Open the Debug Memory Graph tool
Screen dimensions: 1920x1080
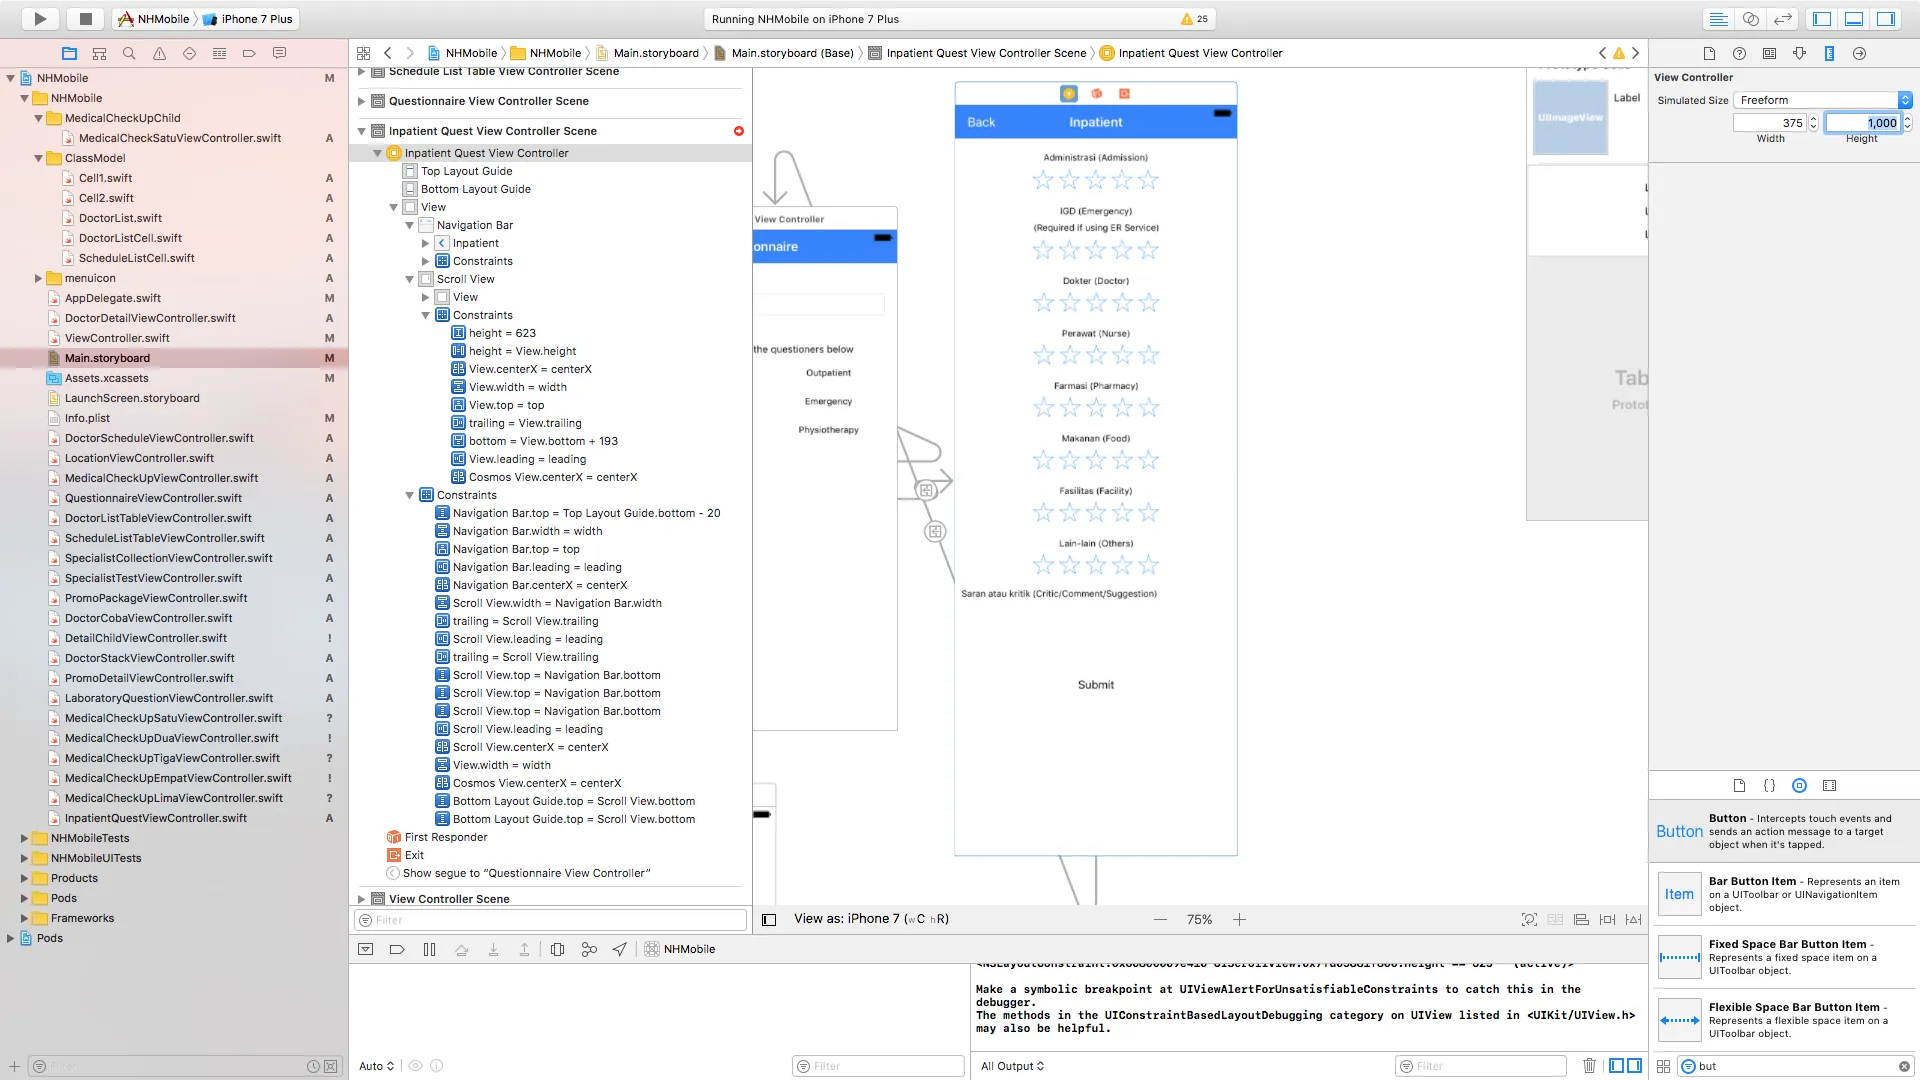click(589, 949)
